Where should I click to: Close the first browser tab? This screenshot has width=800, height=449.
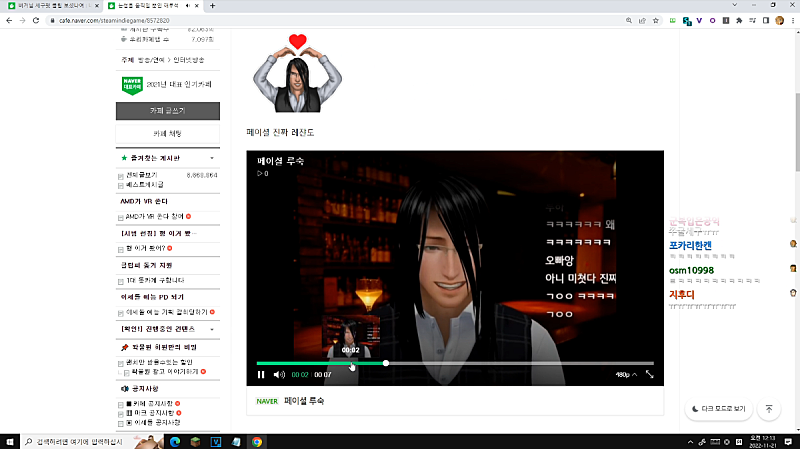coord(96,6)
